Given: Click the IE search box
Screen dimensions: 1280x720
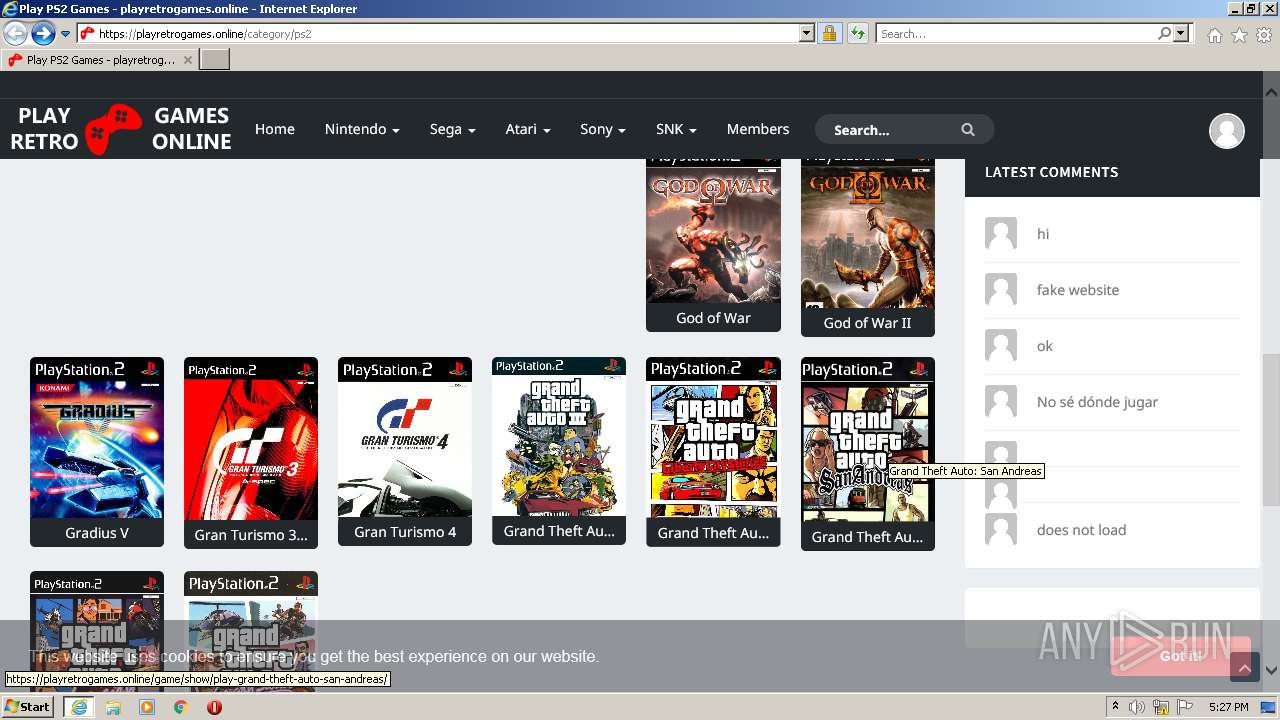Looking at the screenshot, I should click(1015, 34).
